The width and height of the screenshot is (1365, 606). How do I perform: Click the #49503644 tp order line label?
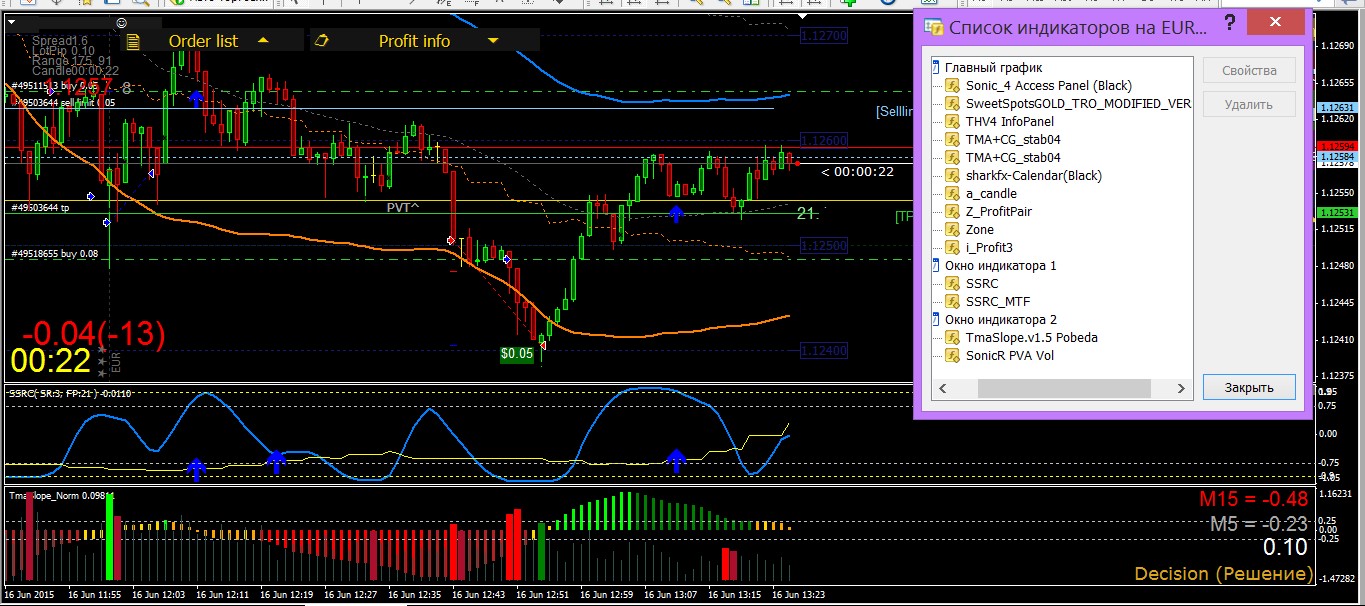40,208
